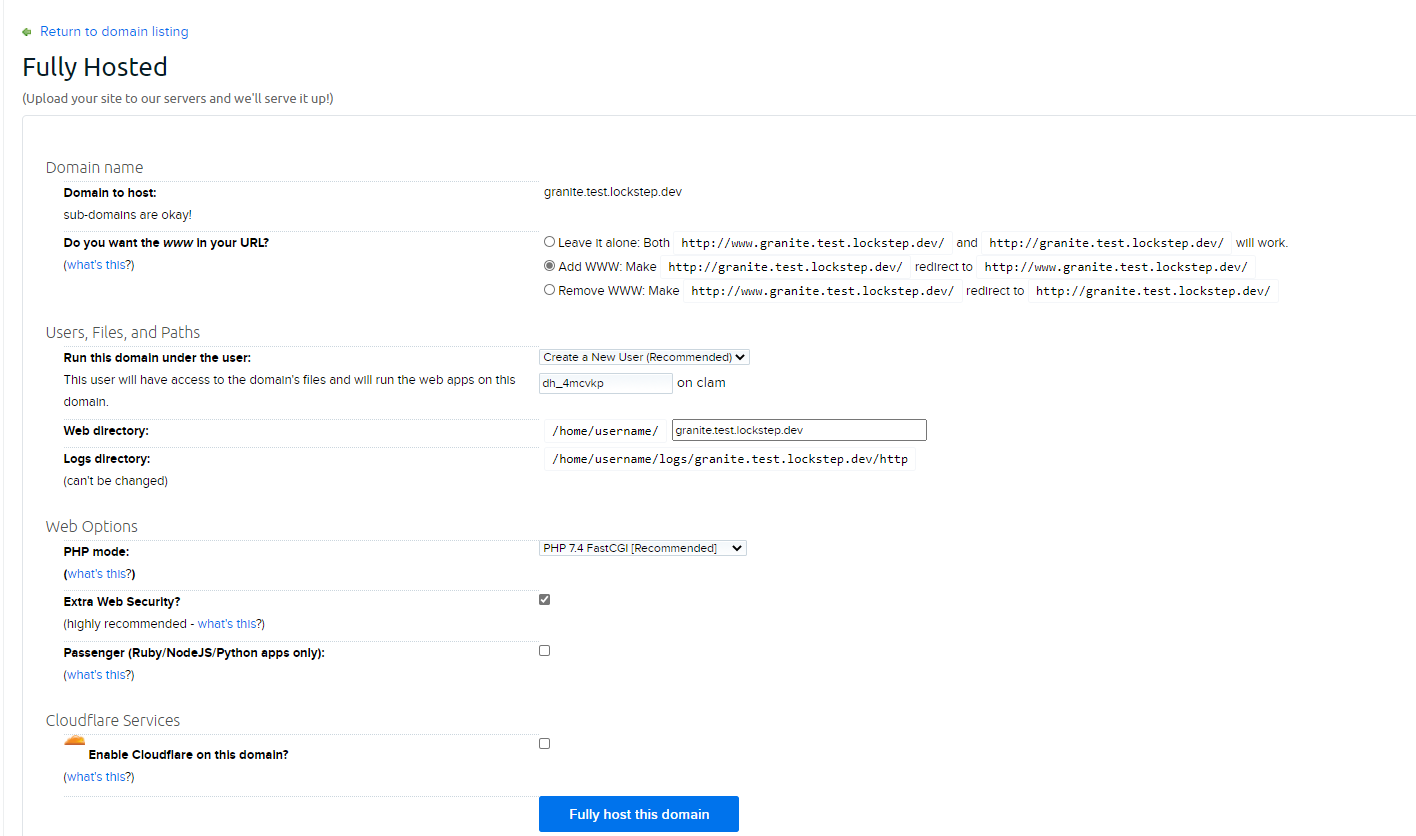The image size is (1416, 836).
Task: Click the web directory text input
Action: coord(797,429)
